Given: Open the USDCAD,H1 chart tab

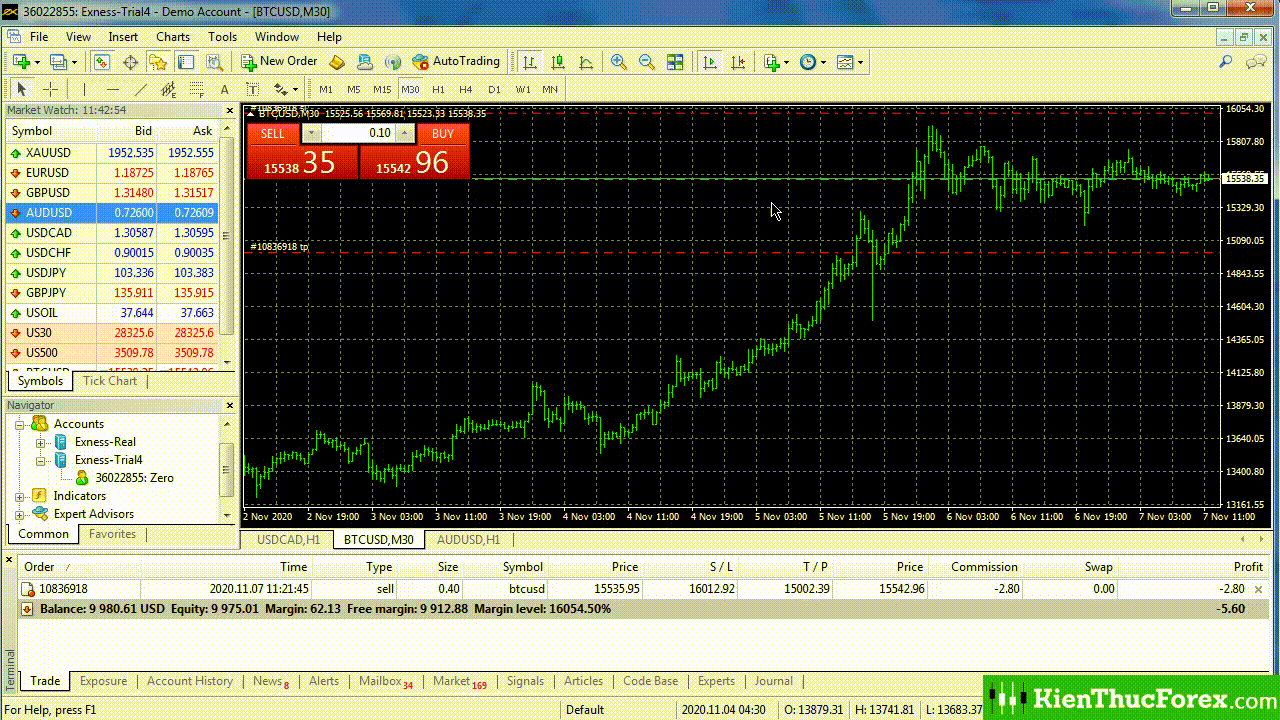Looking at the screenshot, I should coord(288,540).
